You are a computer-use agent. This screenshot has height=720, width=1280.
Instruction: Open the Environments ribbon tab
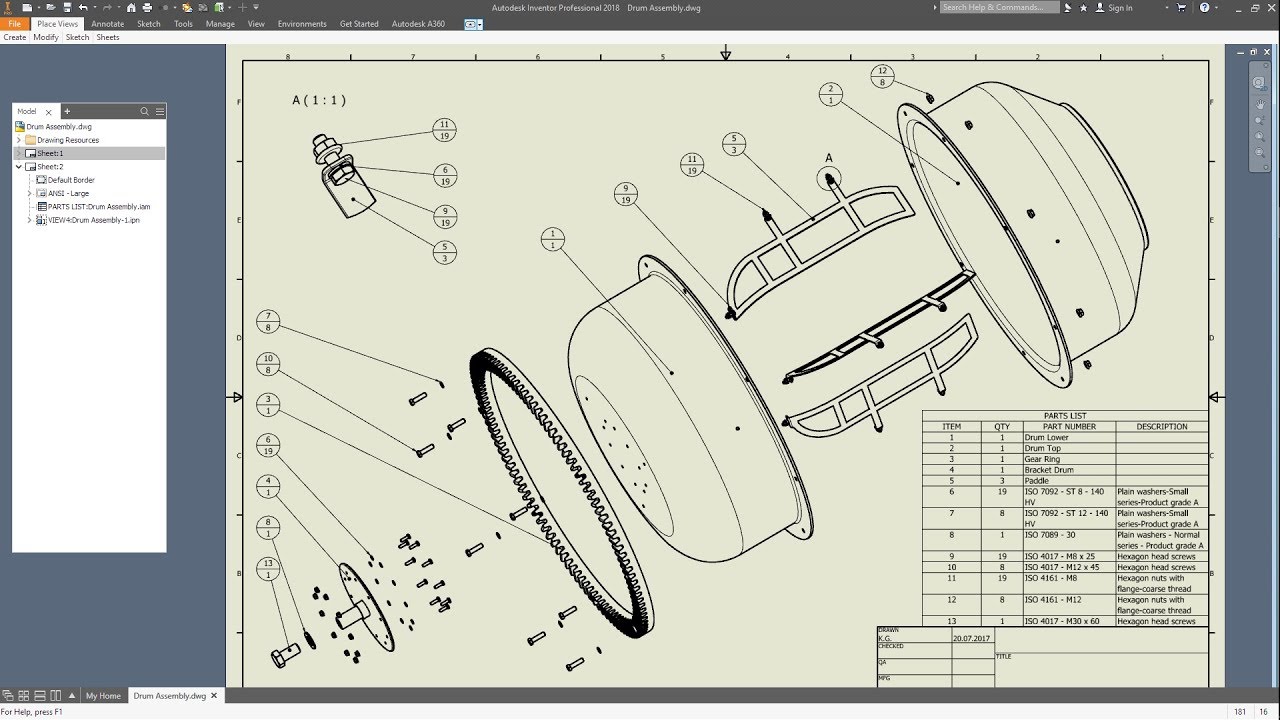pos(302,23)
